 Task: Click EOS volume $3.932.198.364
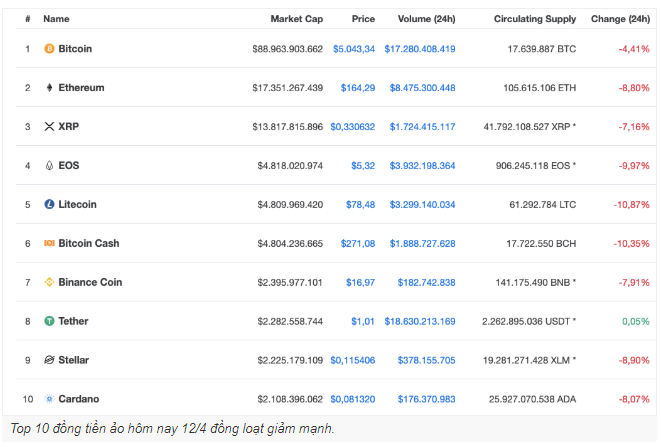[422, 166]
